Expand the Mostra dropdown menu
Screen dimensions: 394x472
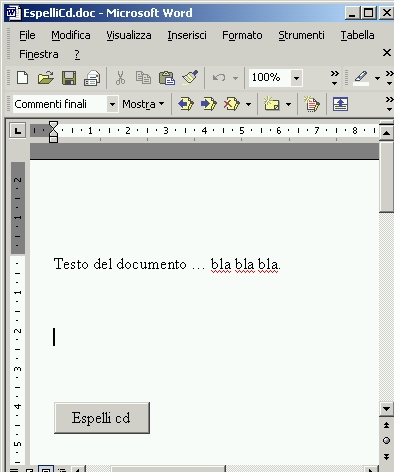[143, 104]
